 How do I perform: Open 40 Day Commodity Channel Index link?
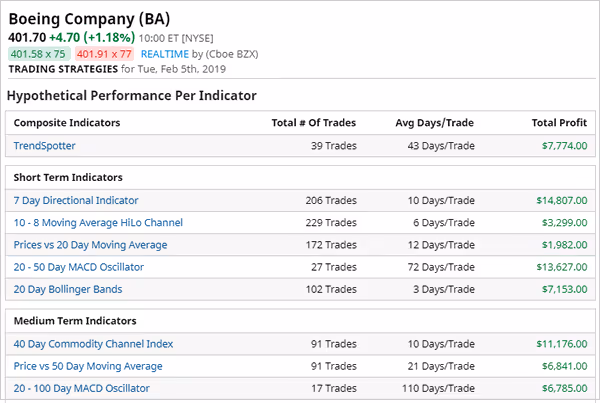click(93, 344)
